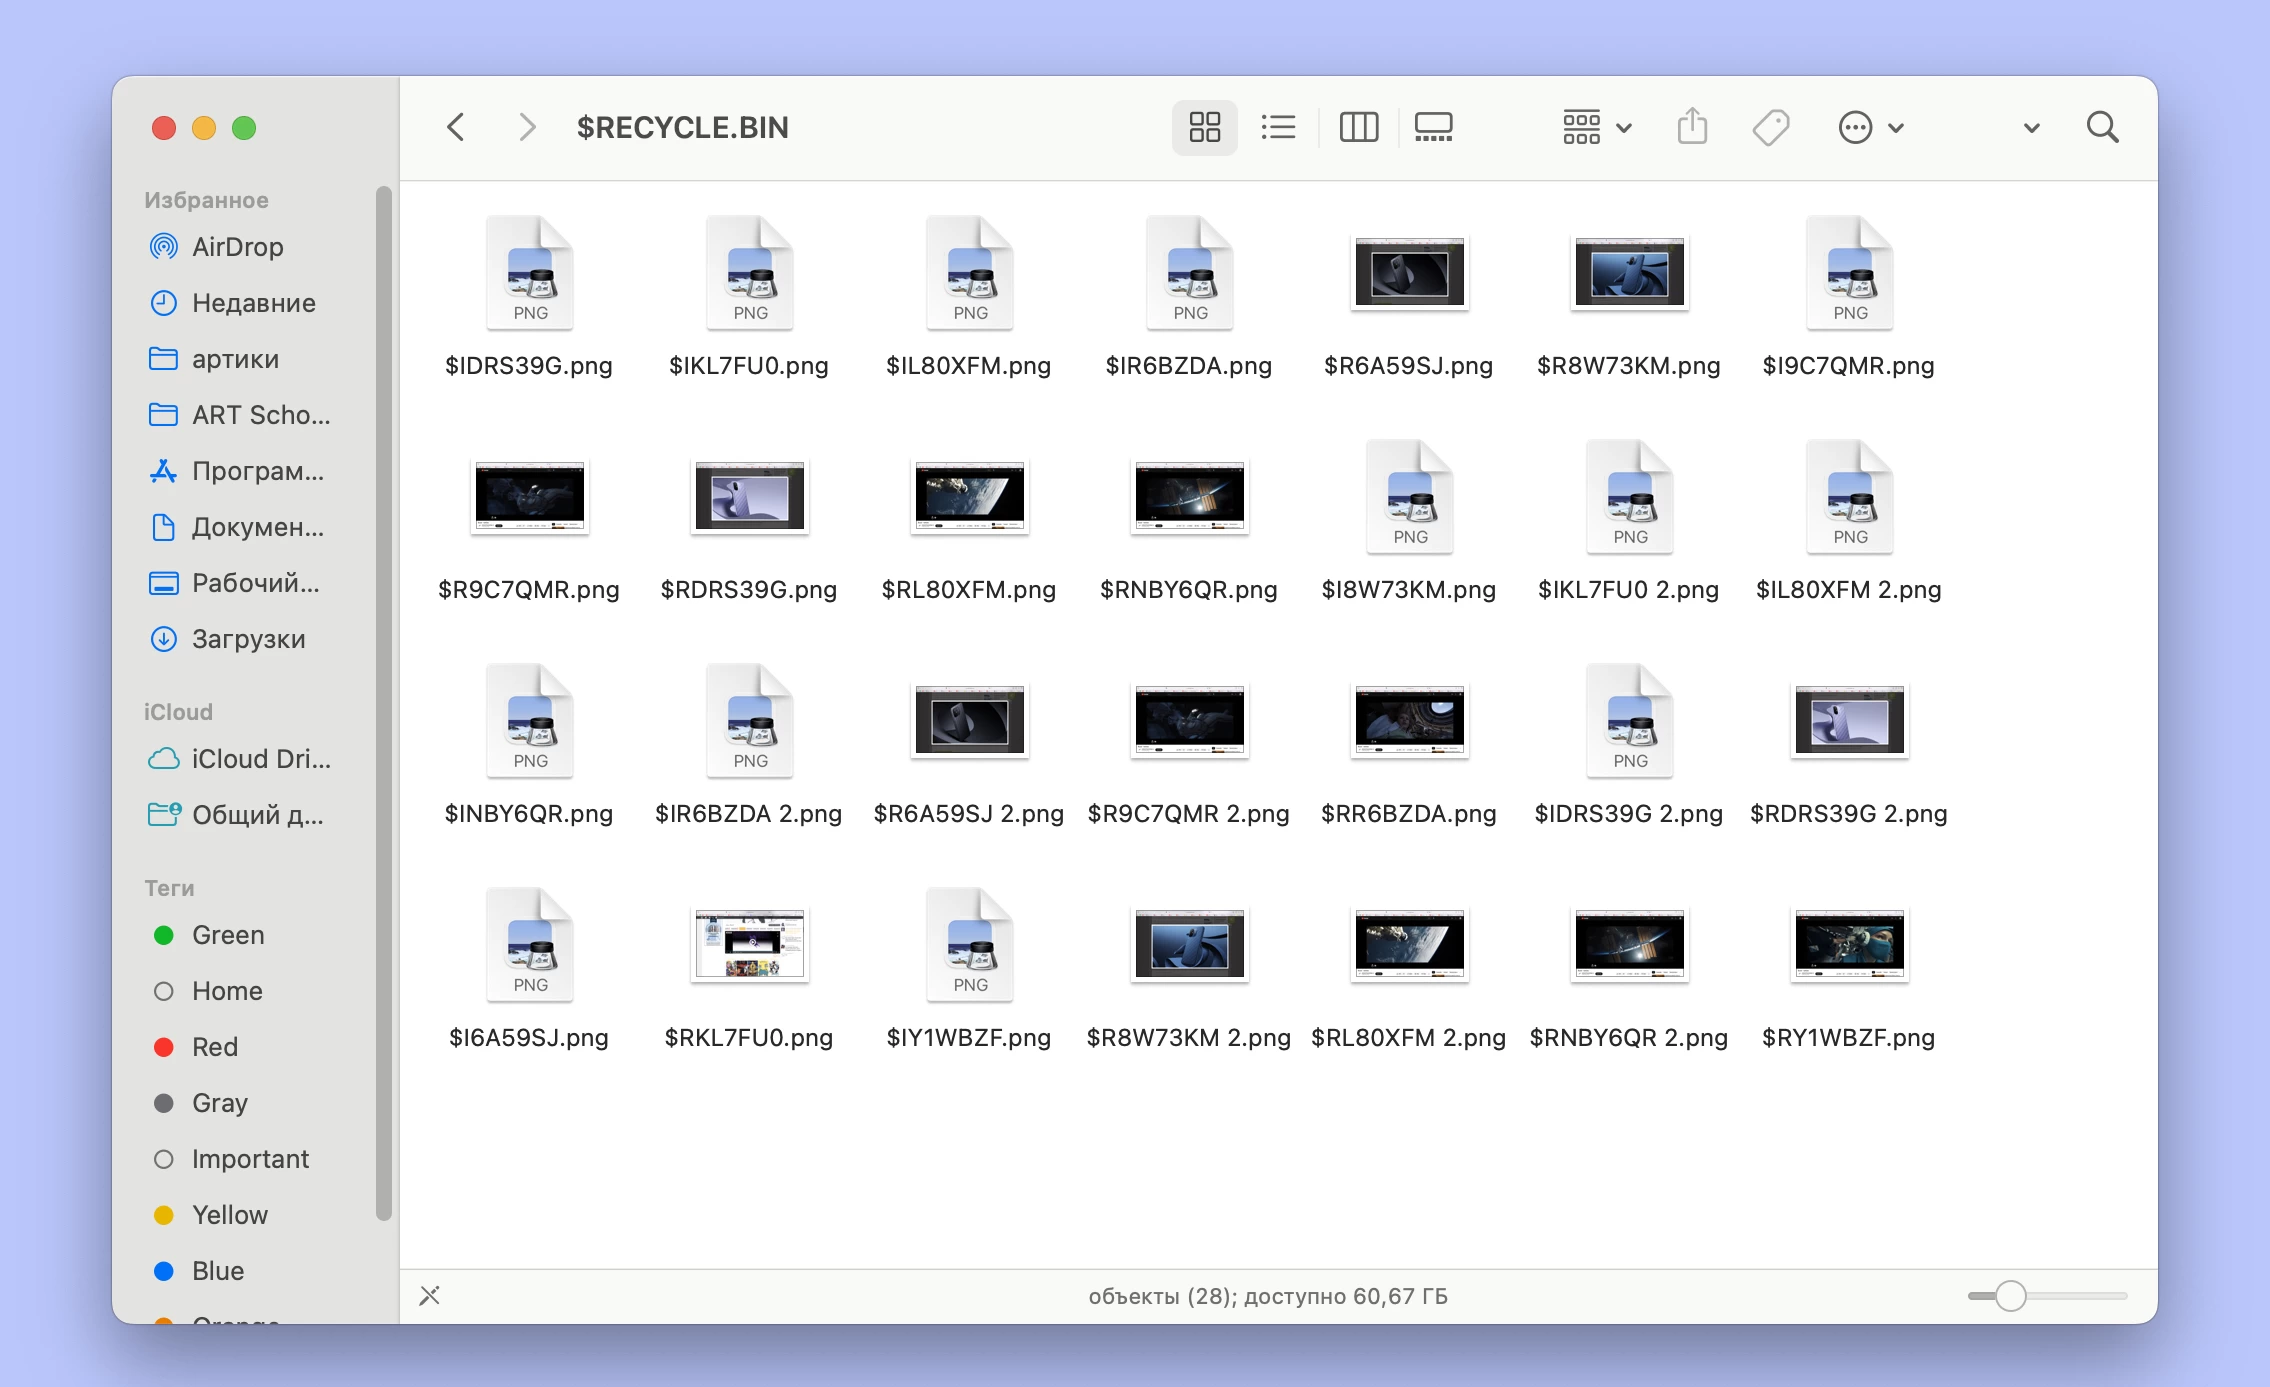Switch to icon grid view
This screenshot has width=2270, height=1387.
click(x=1204, y=127)
